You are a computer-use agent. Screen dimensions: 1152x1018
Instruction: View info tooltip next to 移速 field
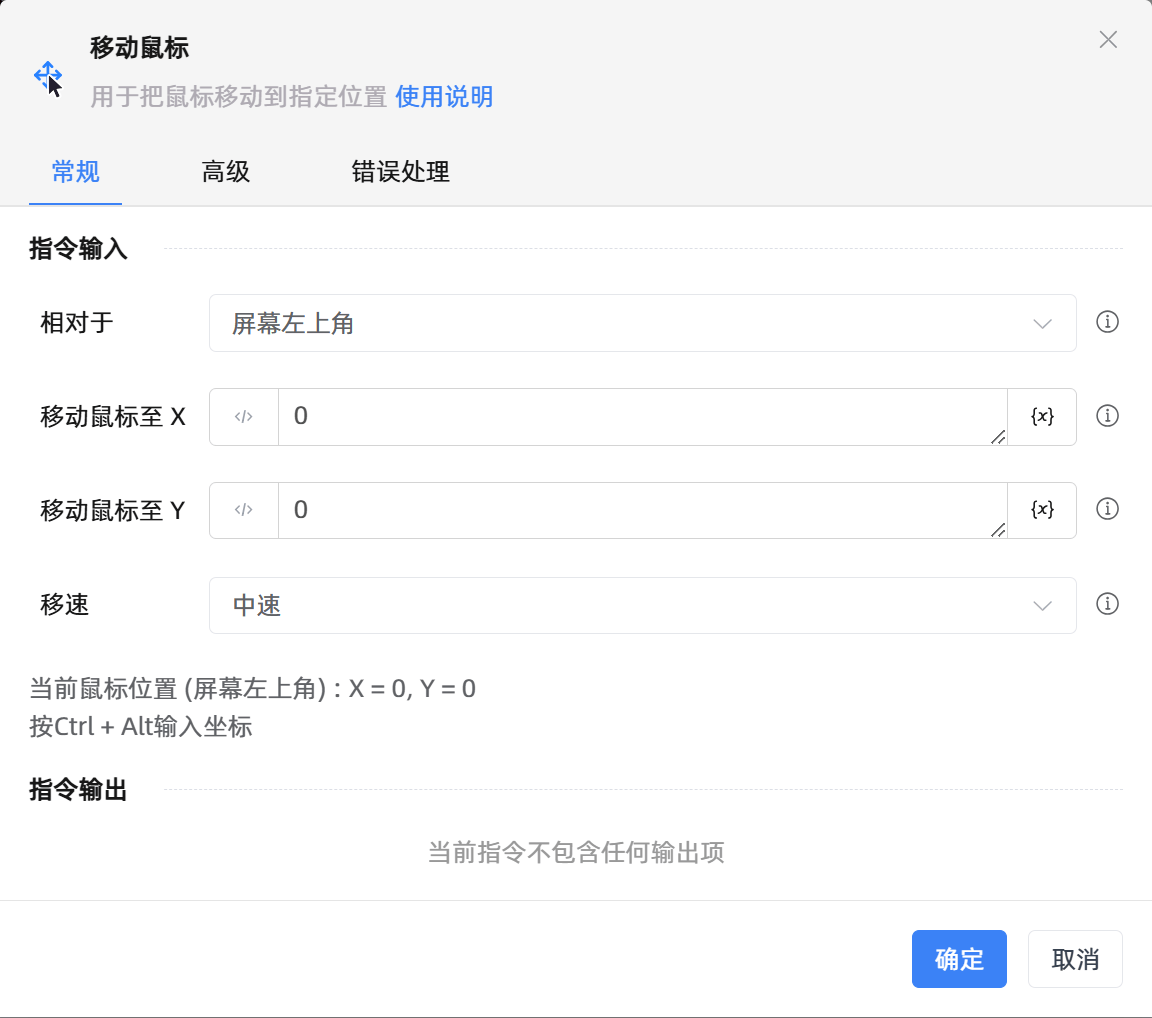coord(1107,604)
